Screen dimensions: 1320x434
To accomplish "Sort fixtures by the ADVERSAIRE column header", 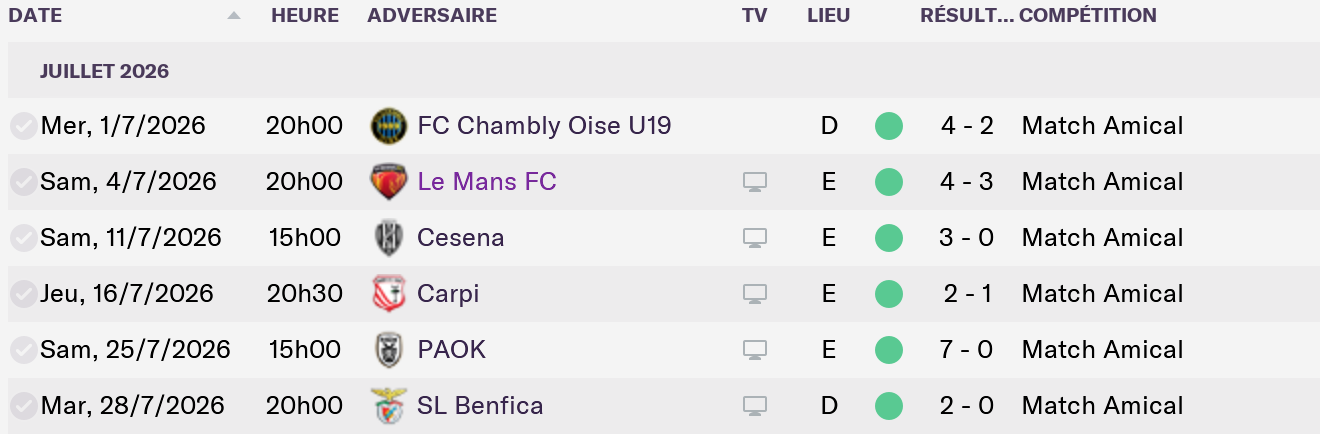I will tap(432, 16).
